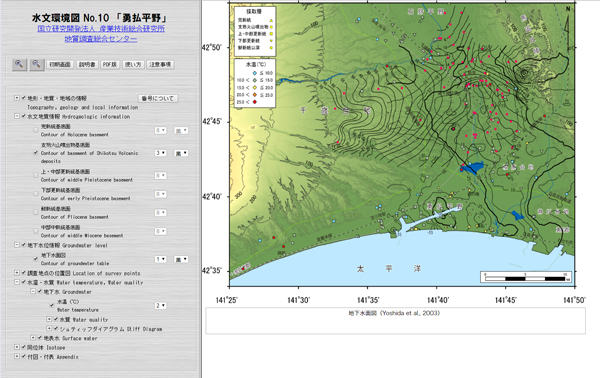Screen dimensions: 600x378
Task: Expand Location of survey points node
Action: click(17, 273)
